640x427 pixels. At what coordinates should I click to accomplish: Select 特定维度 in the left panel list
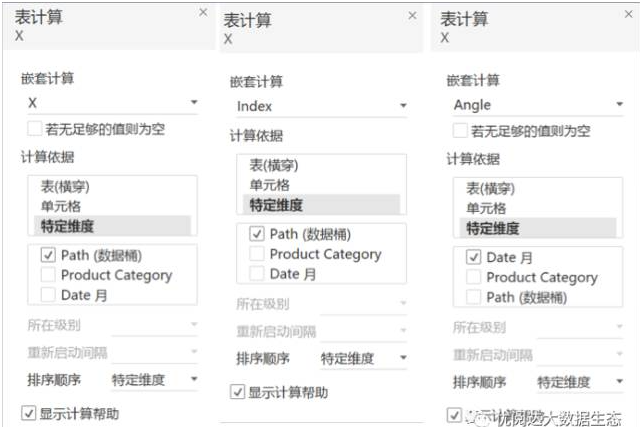[x=112, y=226]
